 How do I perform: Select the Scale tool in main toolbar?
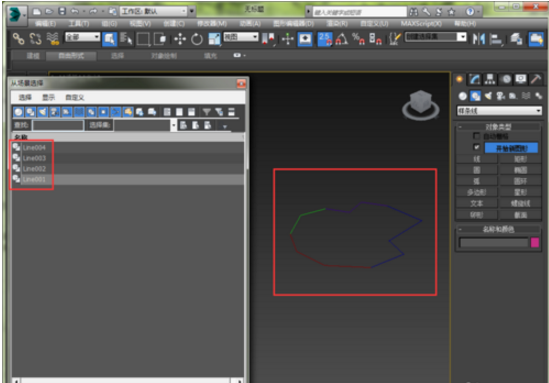point(214,39)
